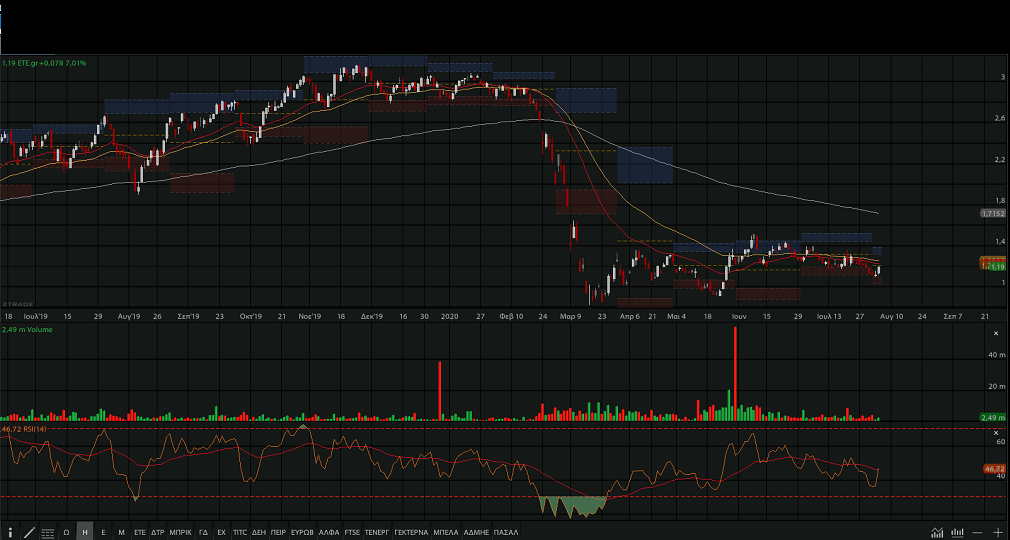The image size is (1010, 540).
Task: Switch to the ΑΛΦΑ symbol tab
Action: 326,532
